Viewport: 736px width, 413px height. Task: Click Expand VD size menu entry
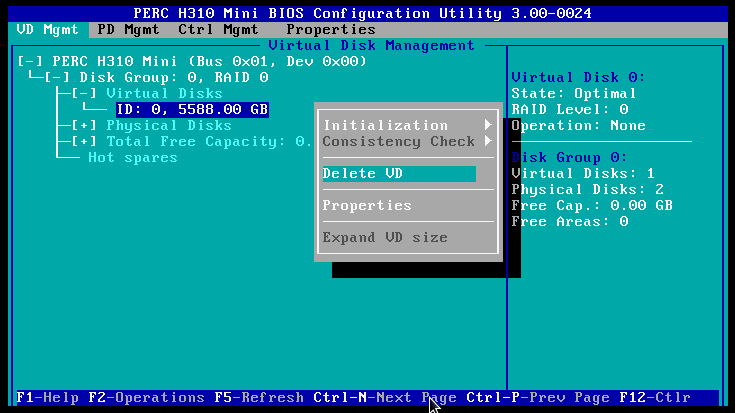tap(385, 237)
